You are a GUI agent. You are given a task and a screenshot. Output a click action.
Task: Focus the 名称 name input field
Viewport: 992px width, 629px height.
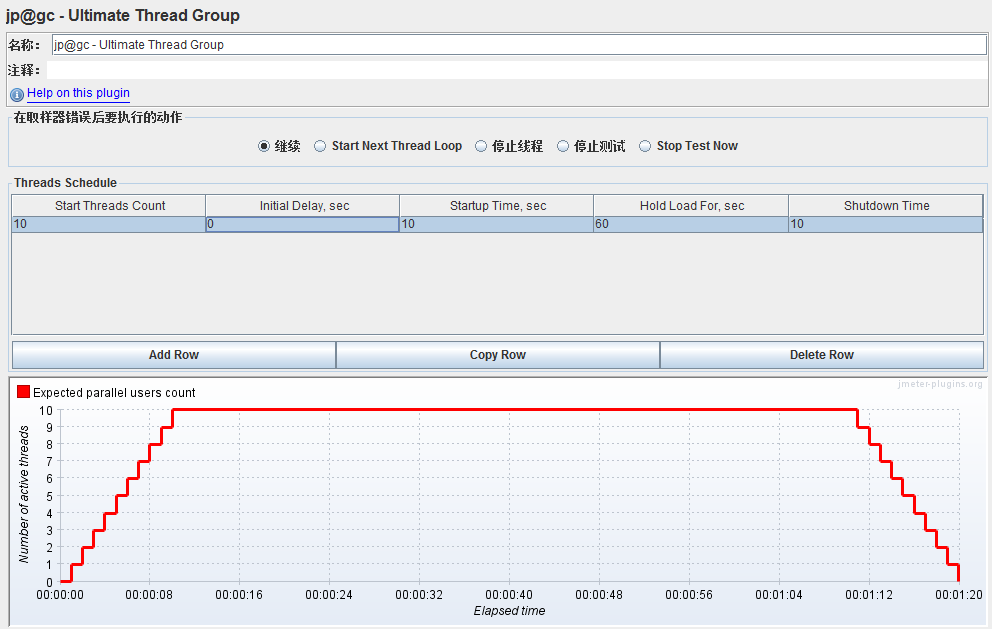pyautogui.click(x=519, y=45)
